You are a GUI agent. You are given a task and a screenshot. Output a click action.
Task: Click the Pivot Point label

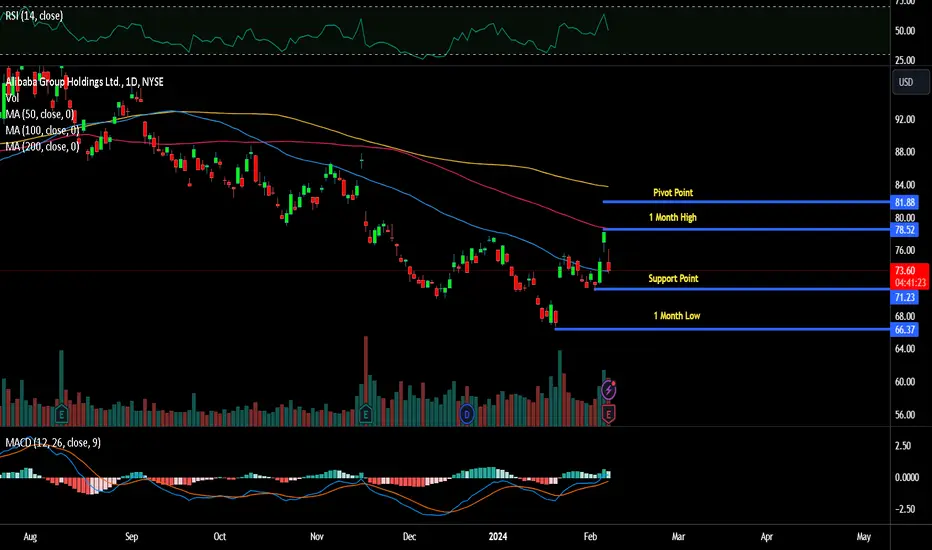pyautogui.click(x=673, y=192)
